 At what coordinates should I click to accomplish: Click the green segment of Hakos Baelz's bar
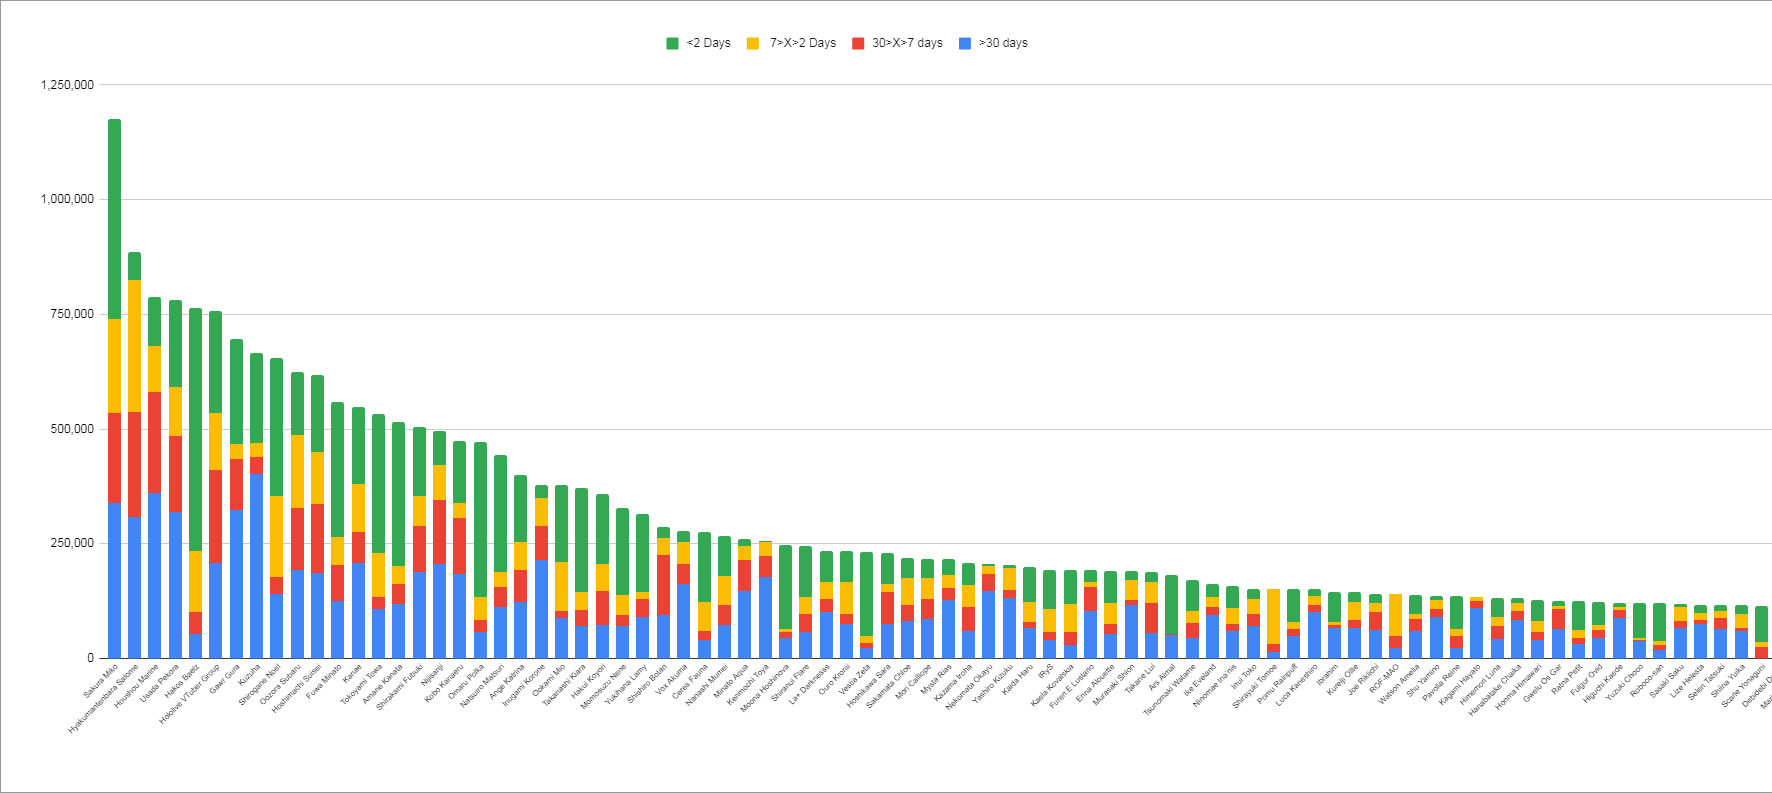[196, 430]
